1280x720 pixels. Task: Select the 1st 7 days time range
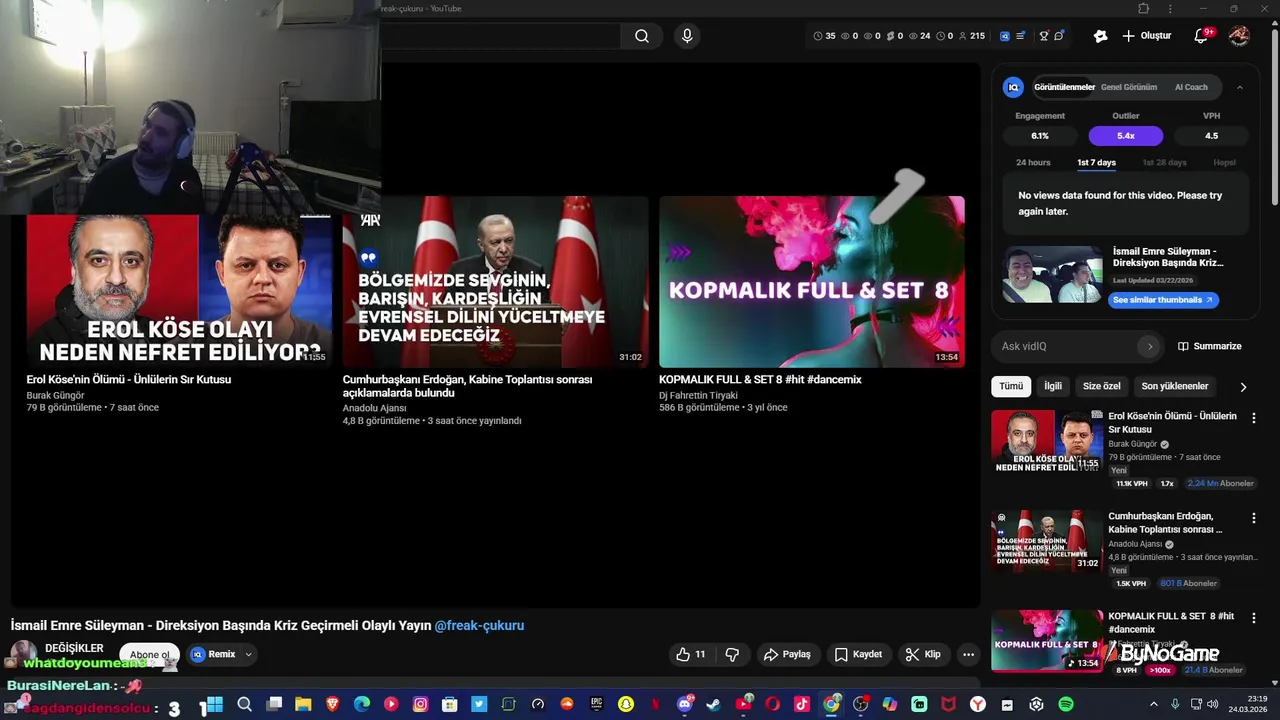click(x=1096, y=162)
